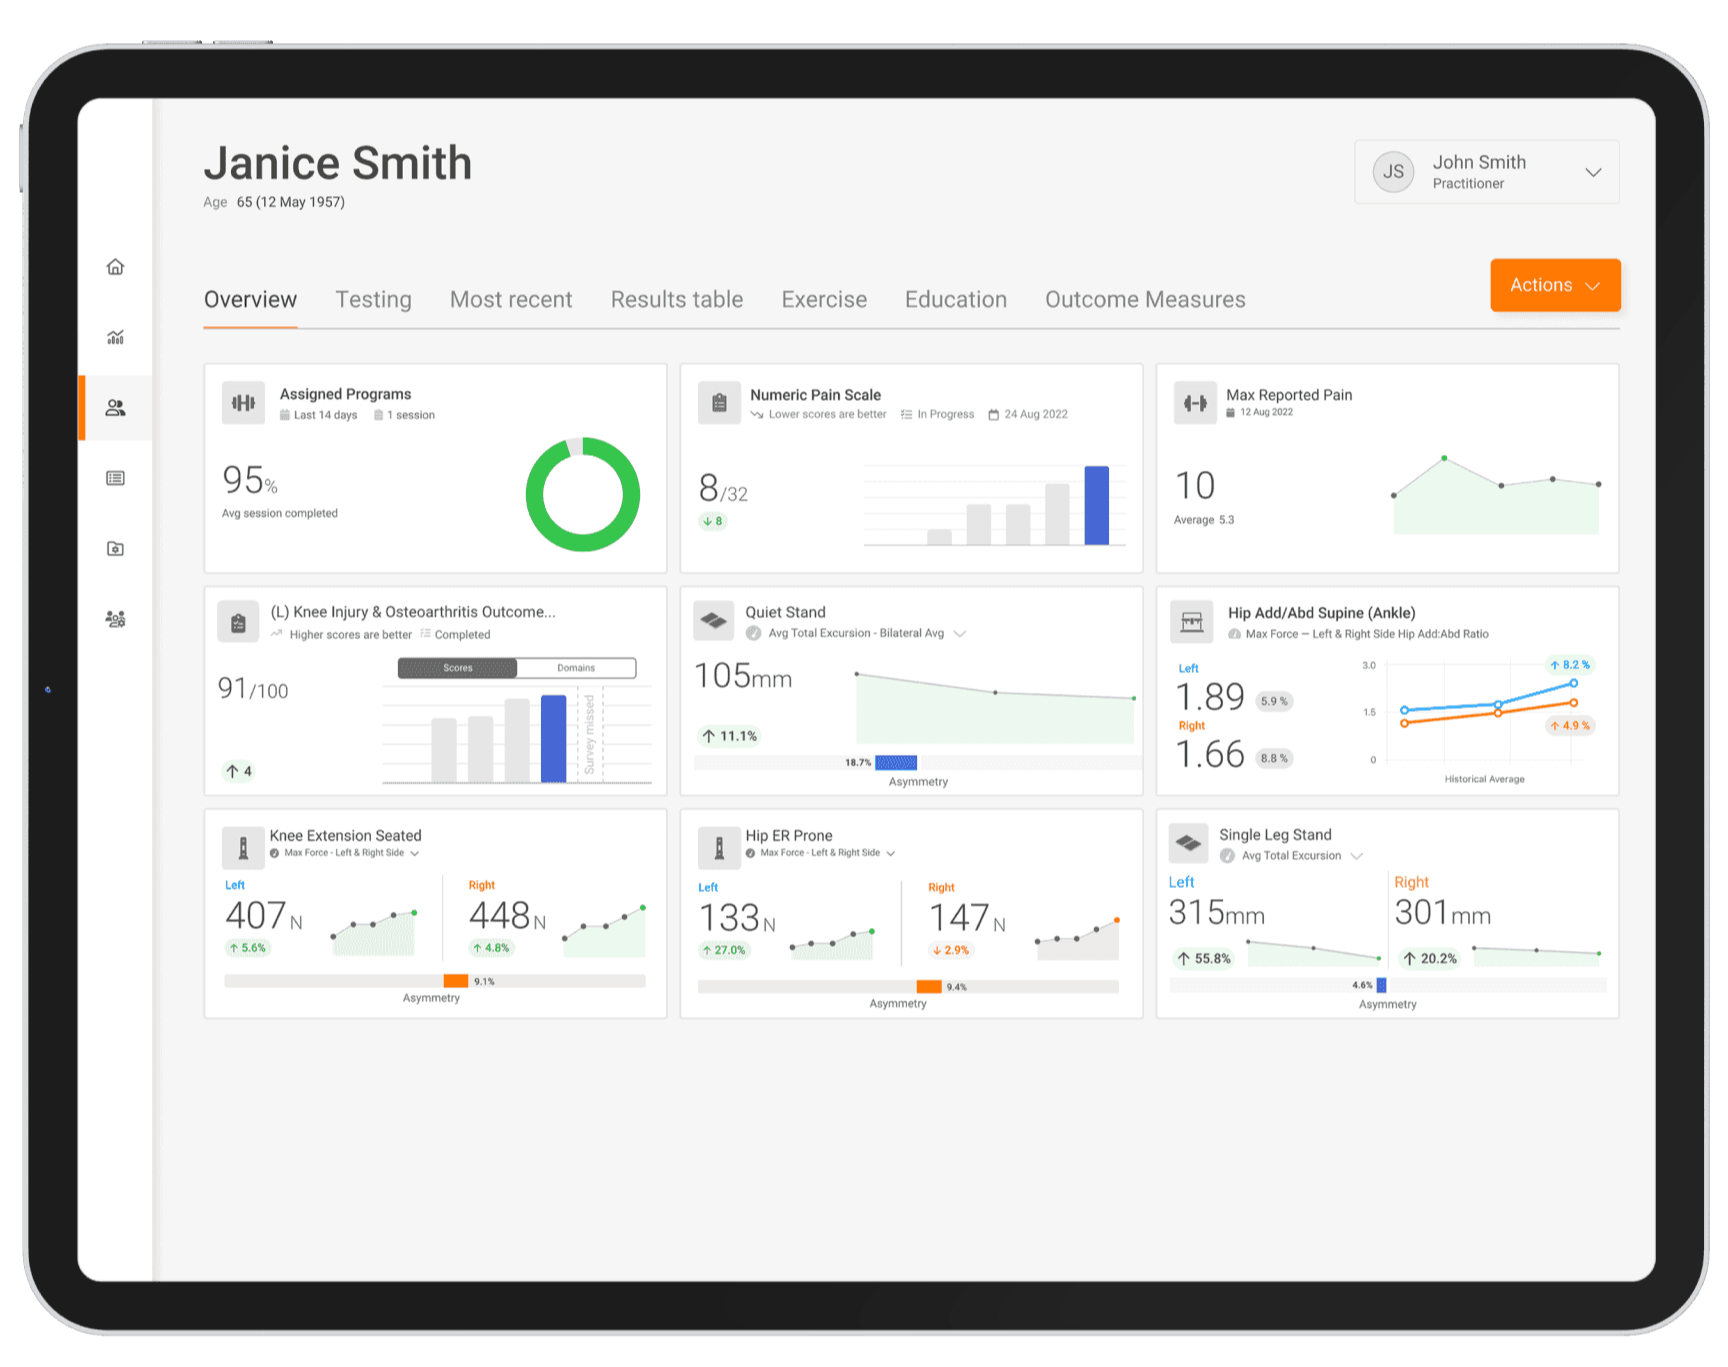Open the home icon in sidebar

click(116, 267)
